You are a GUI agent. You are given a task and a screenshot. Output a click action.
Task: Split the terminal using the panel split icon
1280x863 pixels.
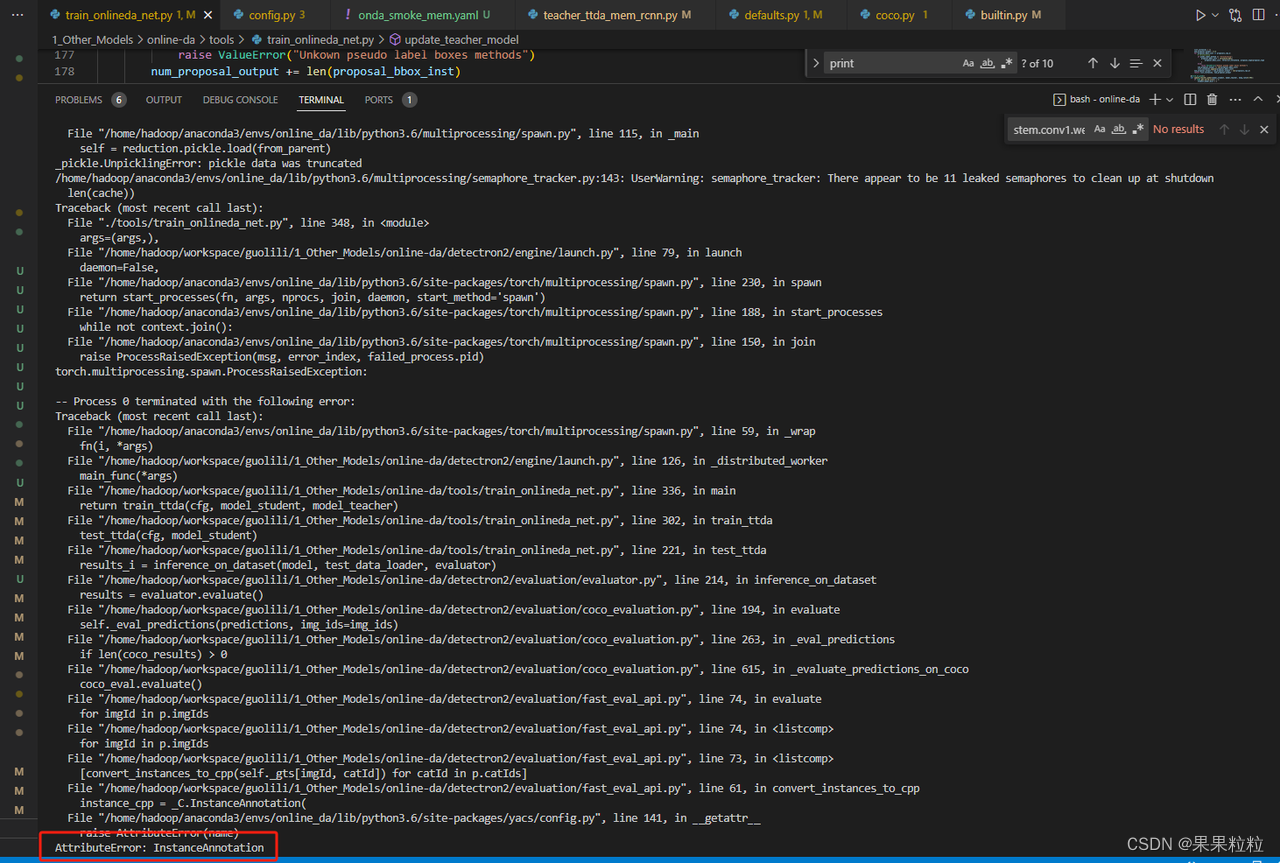[1190, 99]
